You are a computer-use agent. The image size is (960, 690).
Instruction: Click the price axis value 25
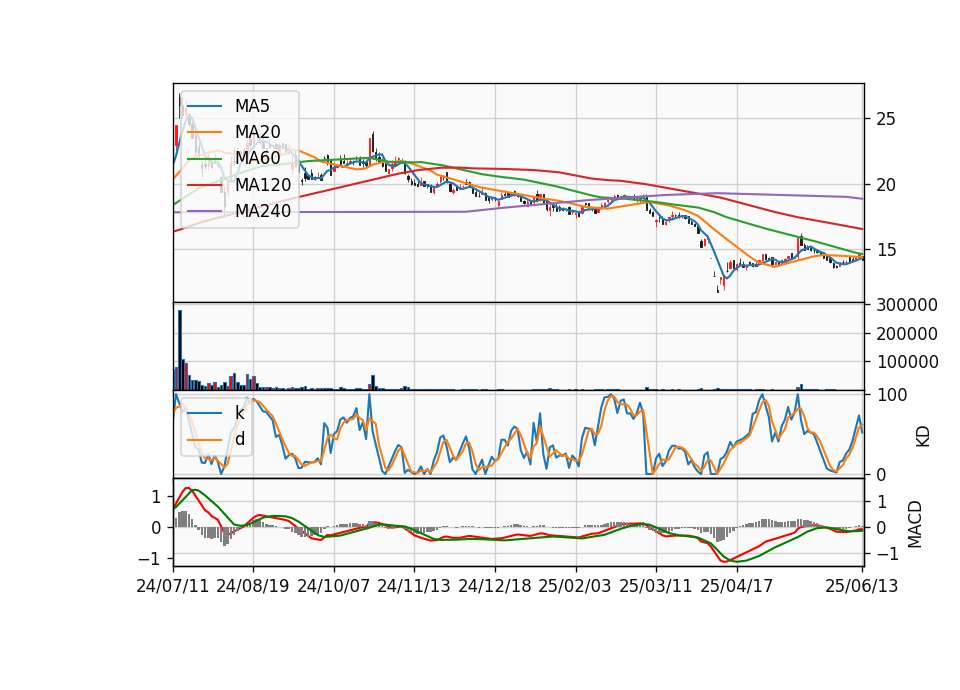[885, 119]
